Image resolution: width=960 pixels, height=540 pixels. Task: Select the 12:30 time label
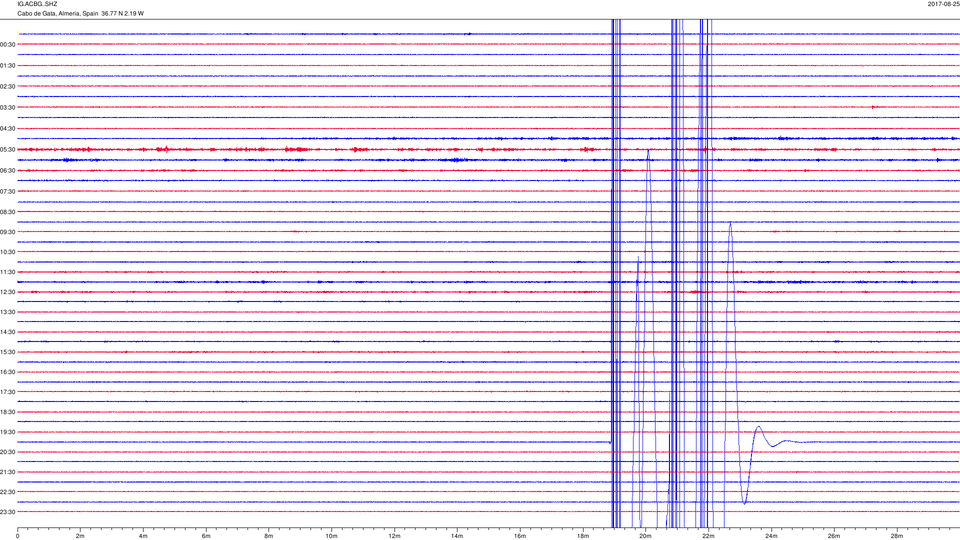[8, 292]
